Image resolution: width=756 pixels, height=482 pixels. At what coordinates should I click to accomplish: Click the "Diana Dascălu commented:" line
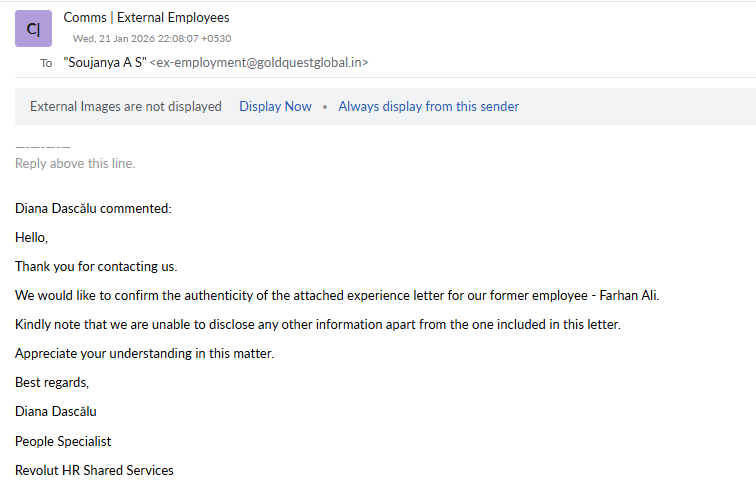(93, 209)
